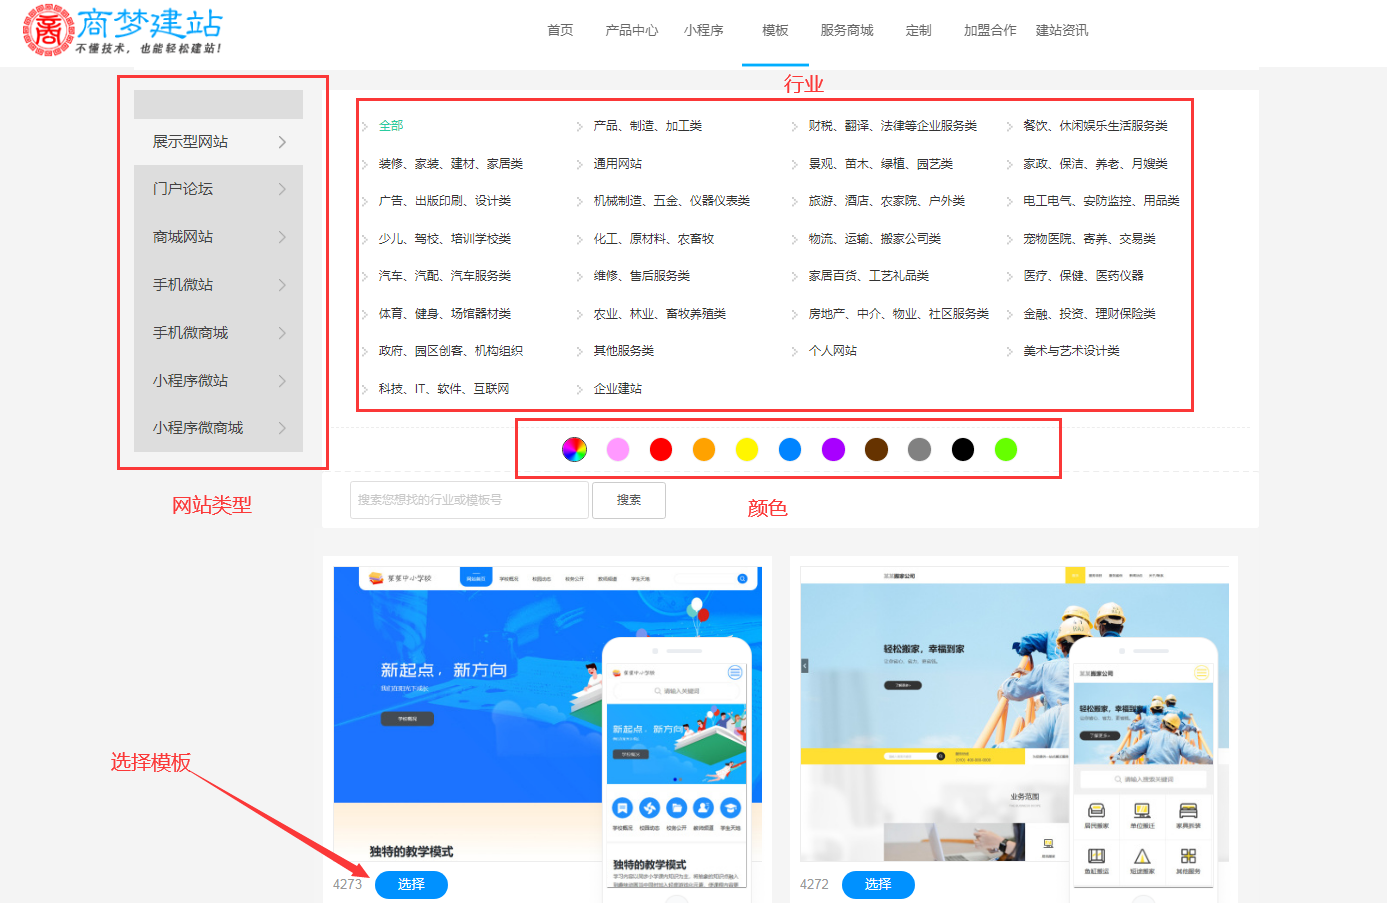
Task: Click the 搜索 search button
Action: 628,500
